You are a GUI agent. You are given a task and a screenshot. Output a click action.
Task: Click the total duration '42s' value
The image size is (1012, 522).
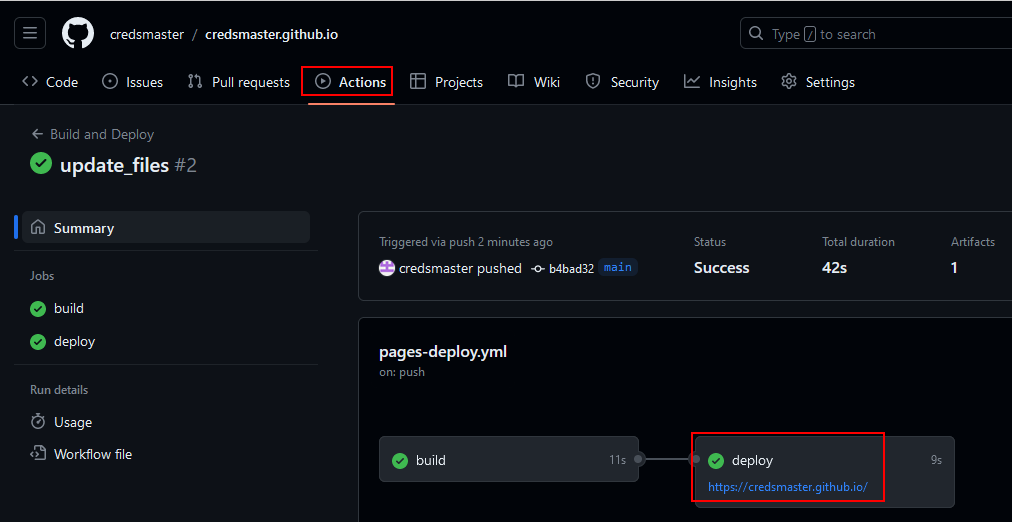click(835, 268)
